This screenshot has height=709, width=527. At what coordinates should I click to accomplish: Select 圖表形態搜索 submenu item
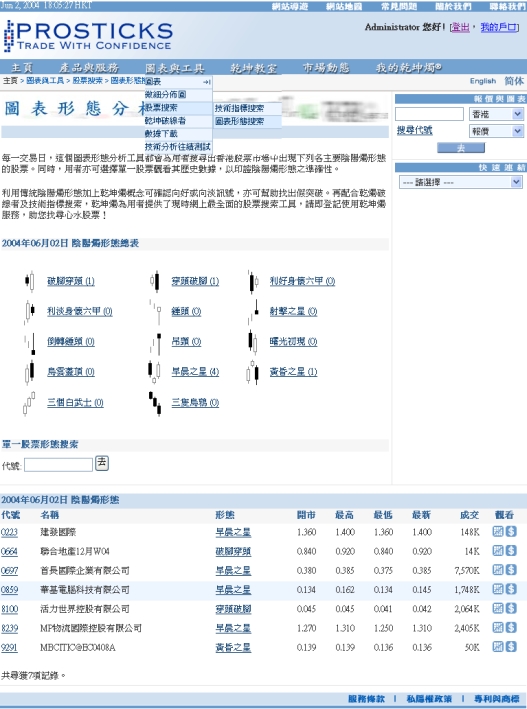click(239, 121)
